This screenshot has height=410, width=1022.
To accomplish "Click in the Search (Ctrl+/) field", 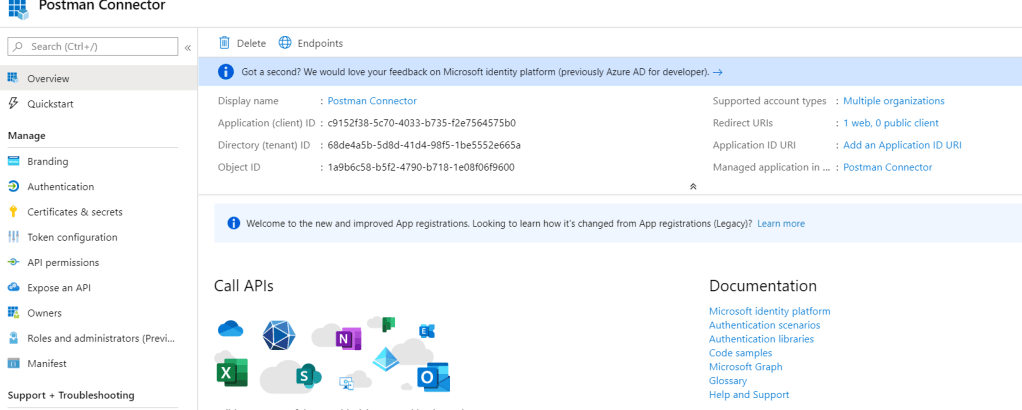I will click(95, 47).
